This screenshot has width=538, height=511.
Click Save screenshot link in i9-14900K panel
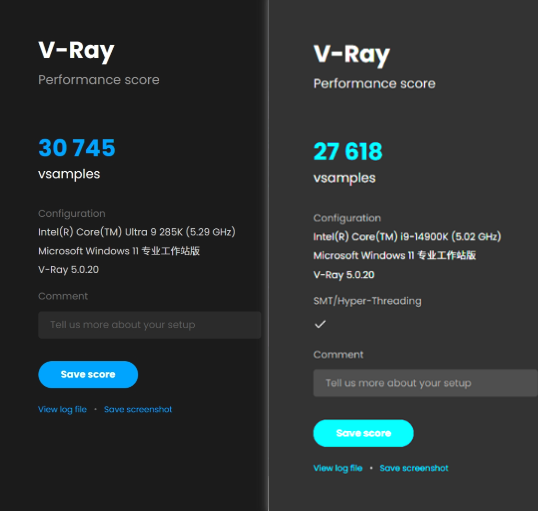click(414, 468)
